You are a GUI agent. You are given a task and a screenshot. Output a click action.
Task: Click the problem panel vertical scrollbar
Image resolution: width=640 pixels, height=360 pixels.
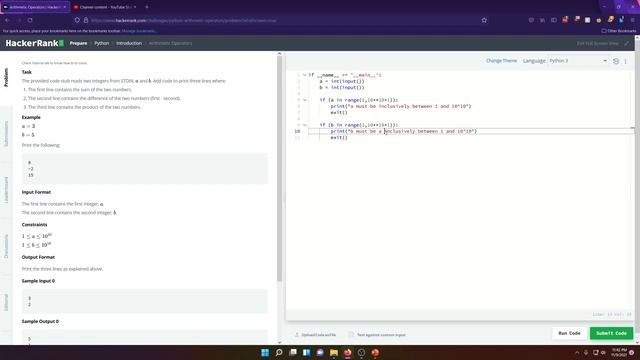(280, 168)
